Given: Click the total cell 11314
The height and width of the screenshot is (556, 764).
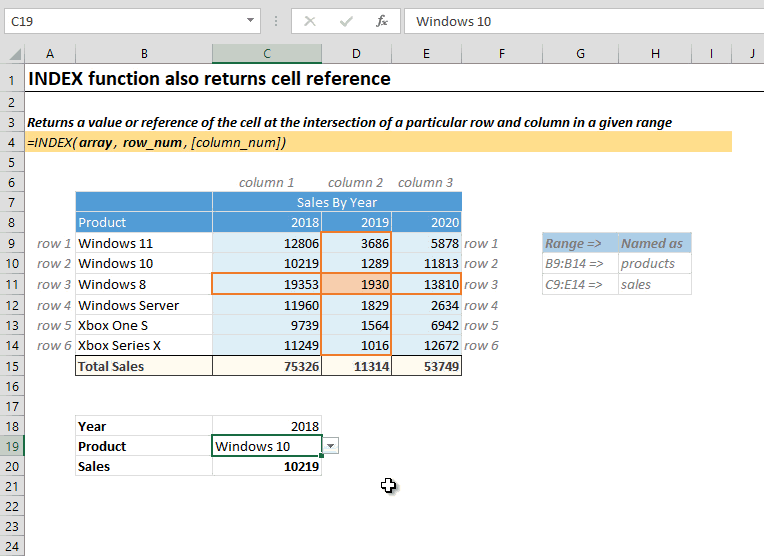Looking at the screenshot, I should pyautogui.click(x=356, y=366).
